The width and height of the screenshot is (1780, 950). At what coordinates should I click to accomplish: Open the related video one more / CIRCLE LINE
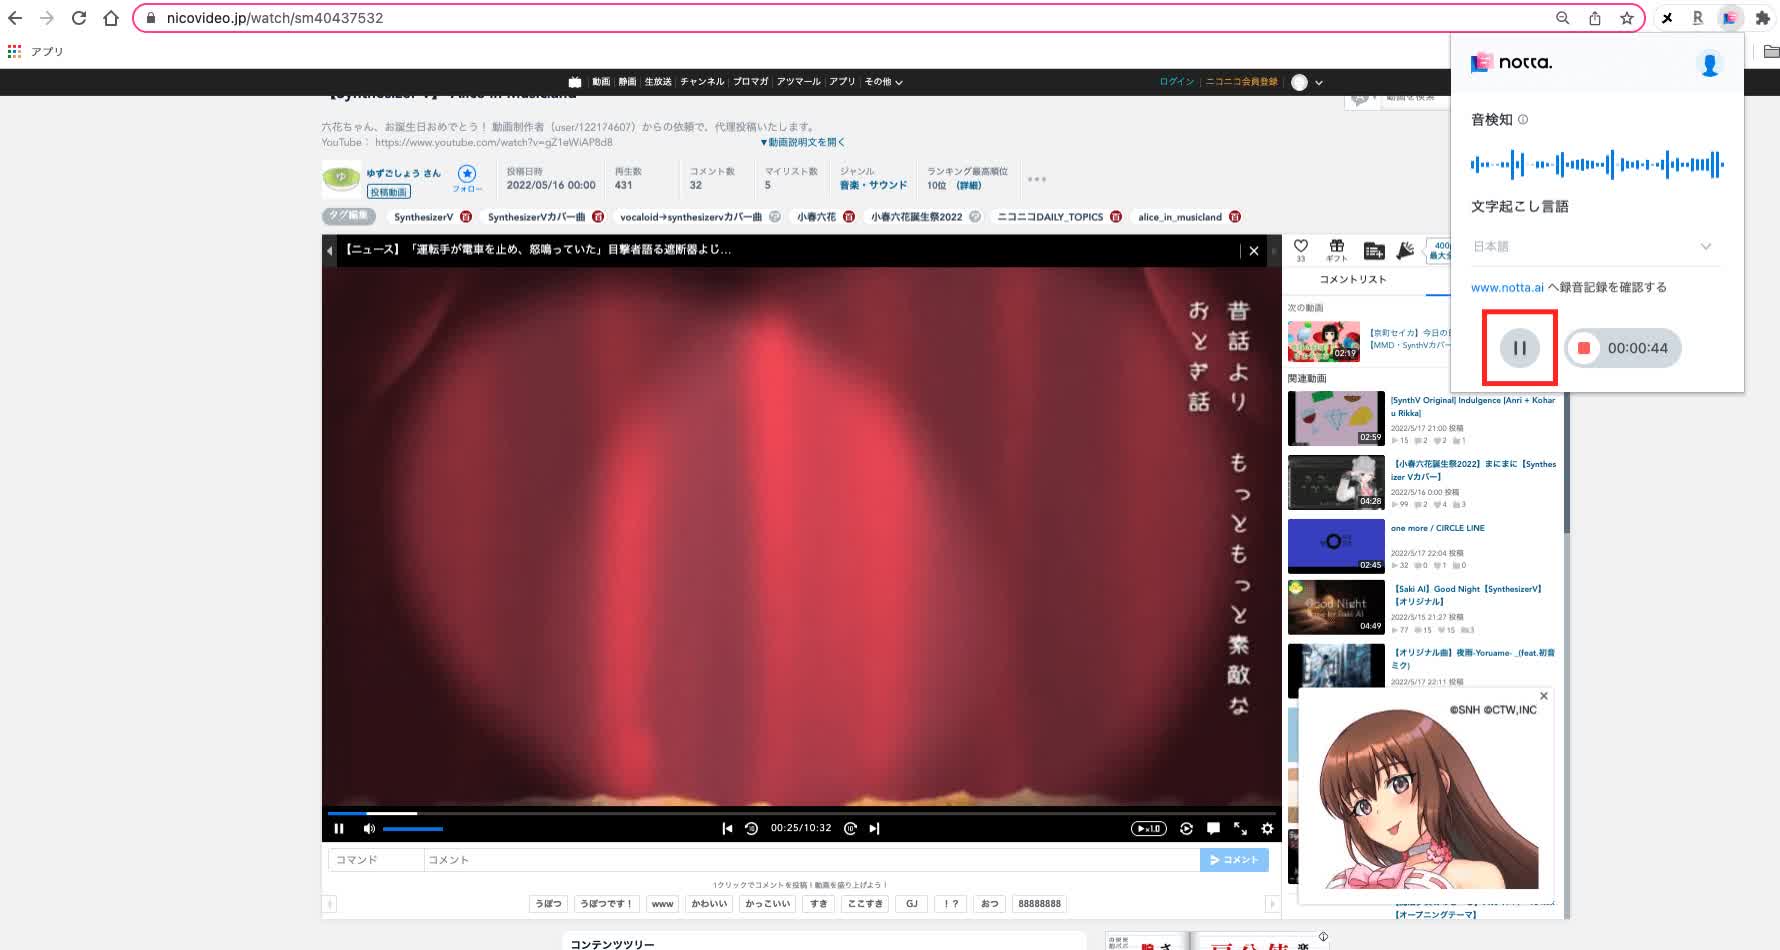[1437, 528]
